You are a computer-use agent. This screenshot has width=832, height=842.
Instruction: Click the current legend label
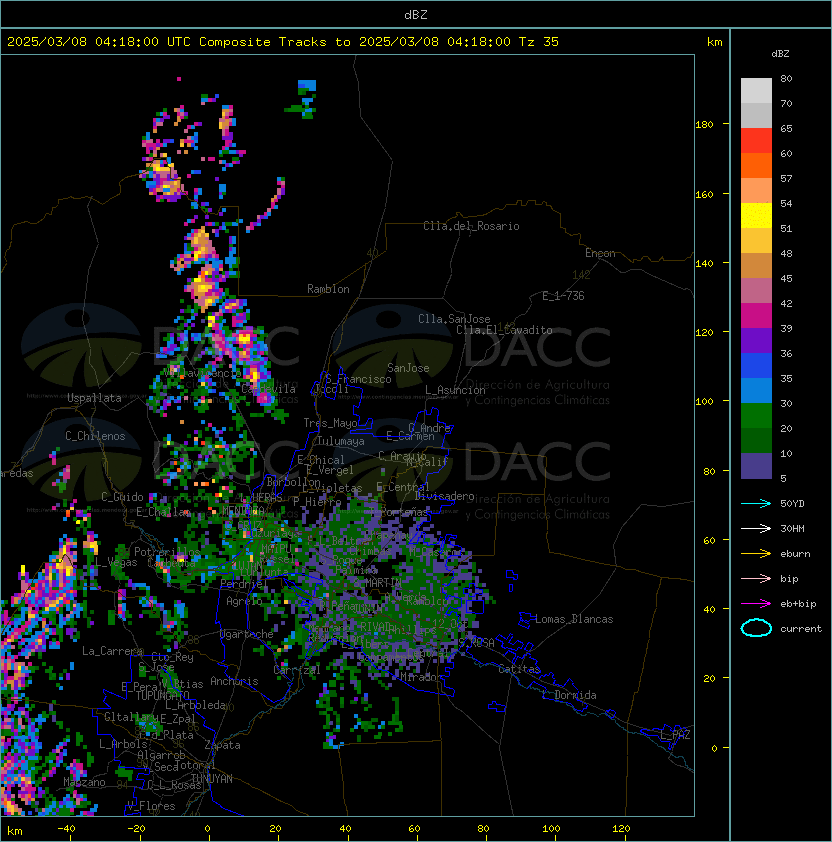[x=801, y=629]
